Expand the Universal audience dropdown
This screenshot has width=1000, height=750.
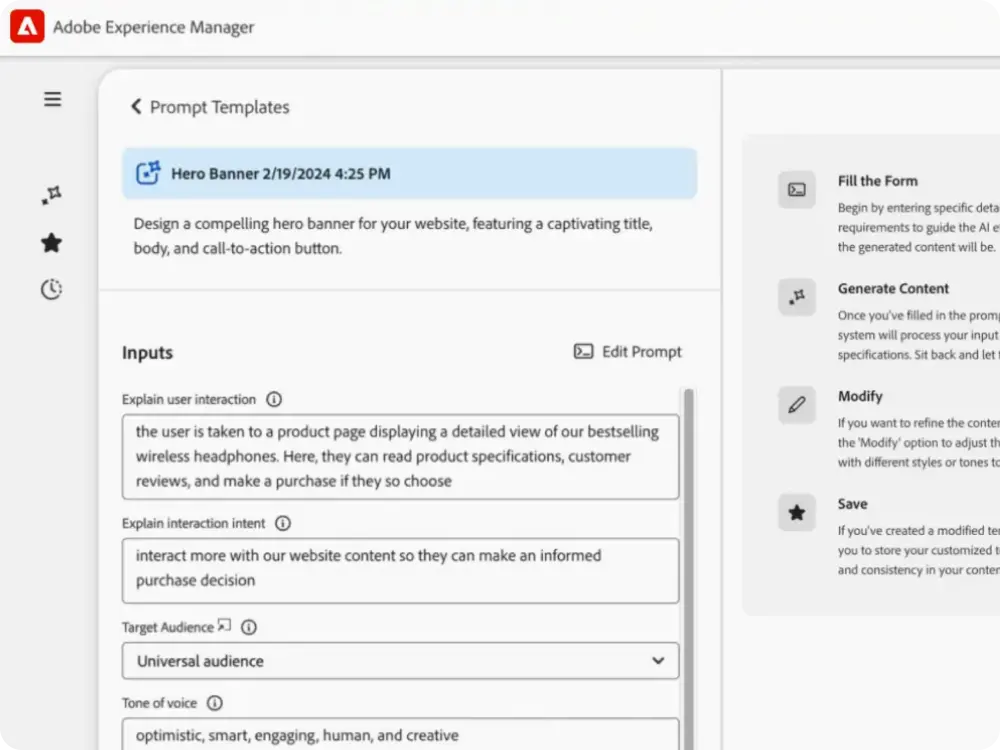click(400, 661)
